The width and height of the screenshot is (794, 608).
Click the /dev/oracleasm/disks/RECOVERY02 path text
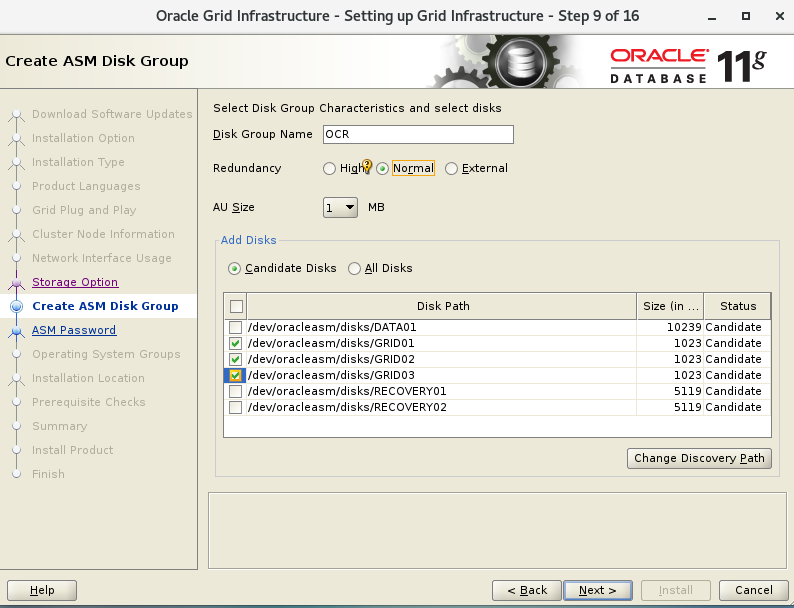click(347, 408)
